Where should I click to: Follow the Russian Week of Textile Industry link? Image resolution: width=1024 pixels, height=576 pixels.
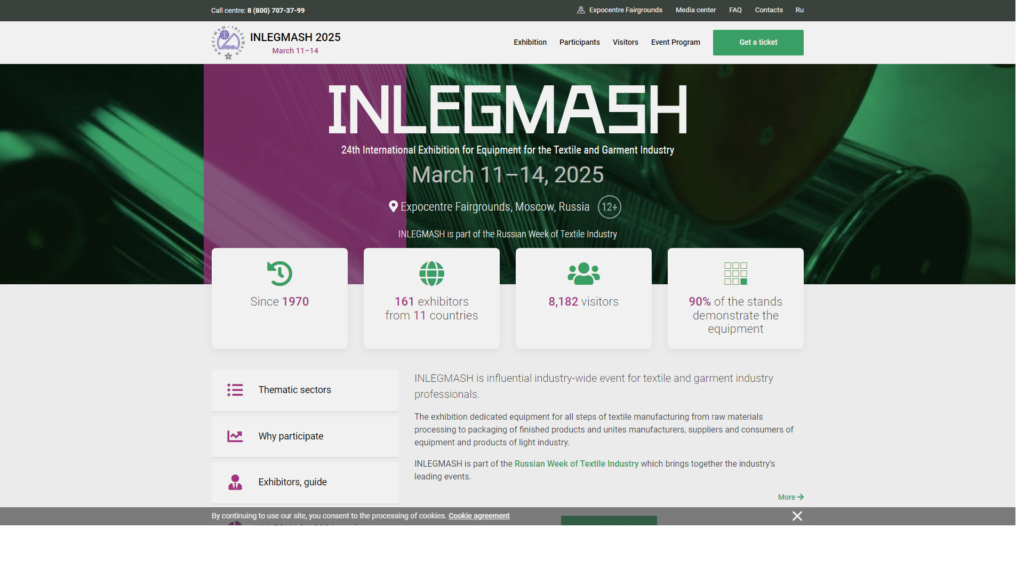coord(576,464)
